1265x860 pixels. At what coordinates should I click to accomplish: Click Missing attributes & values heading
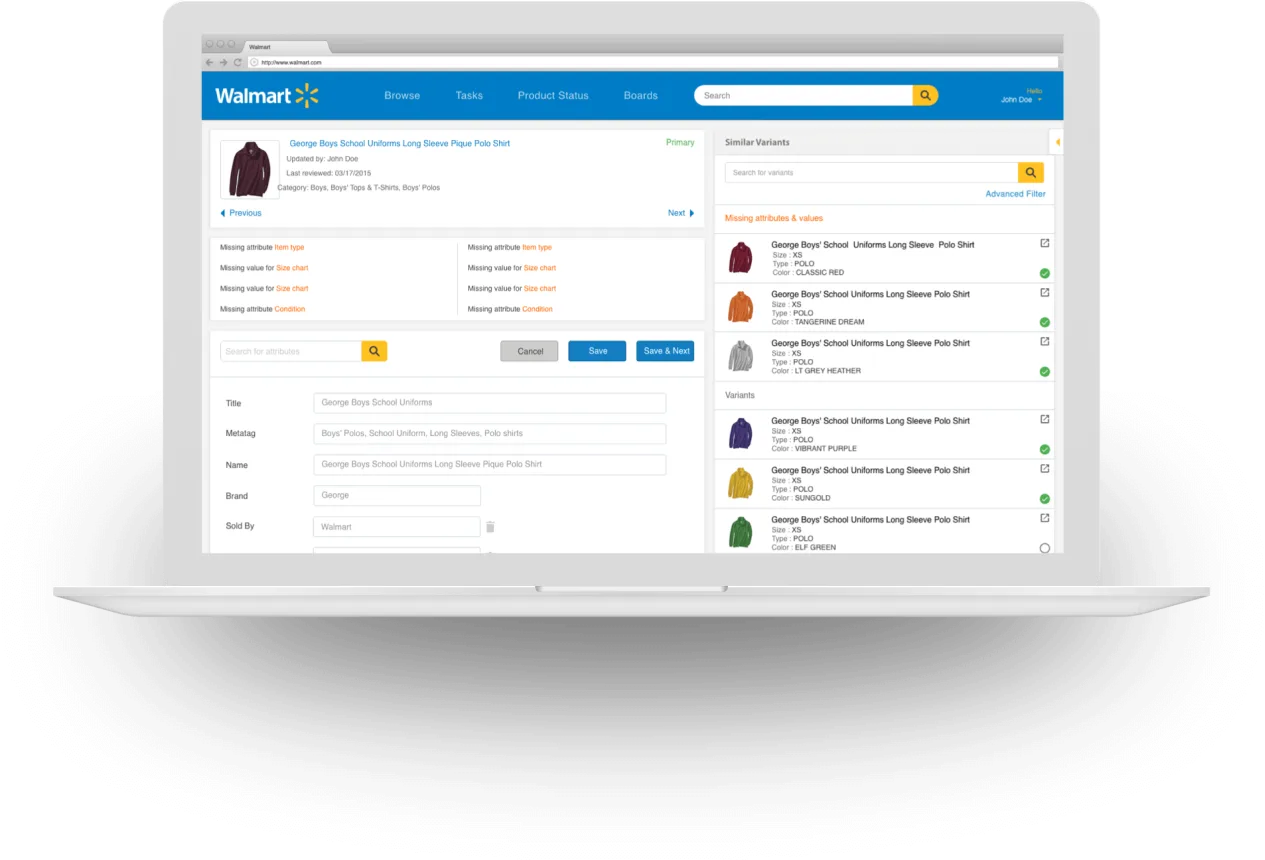click(774, 218)
